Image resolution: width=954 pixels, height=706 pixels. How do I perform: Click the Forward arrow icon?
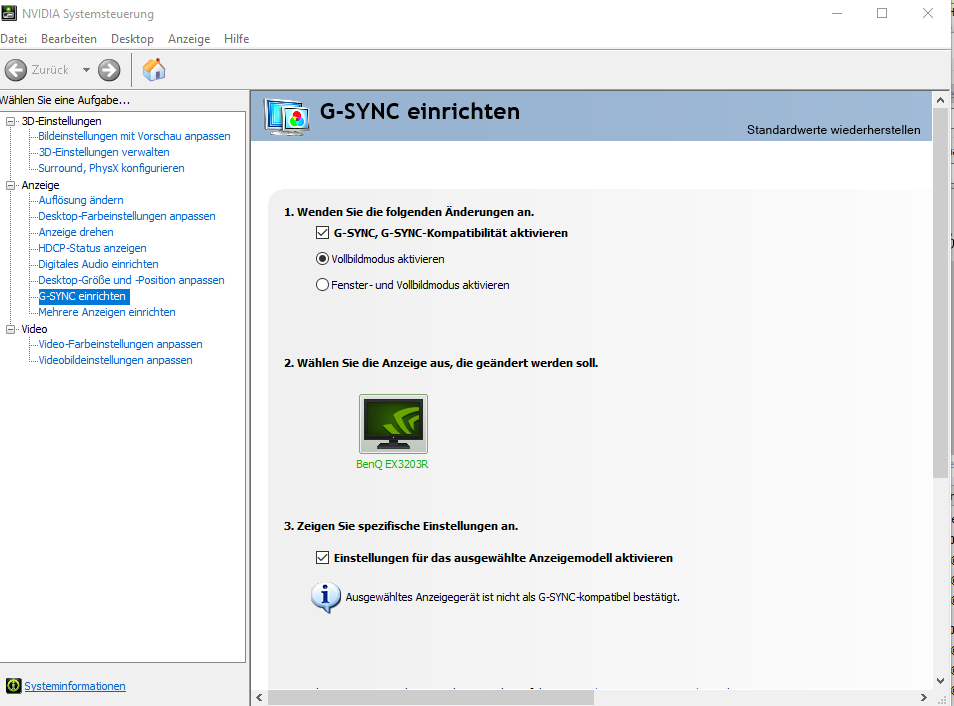pos(110,70)
